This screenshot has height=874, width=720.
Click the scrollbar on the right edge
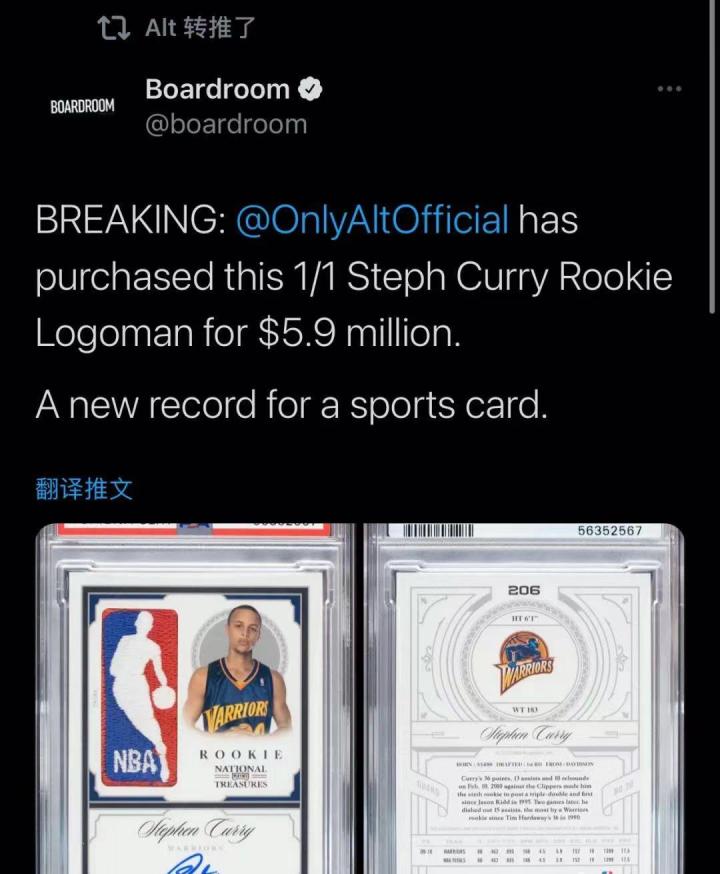pyautogui.click(x=713, y=156)
